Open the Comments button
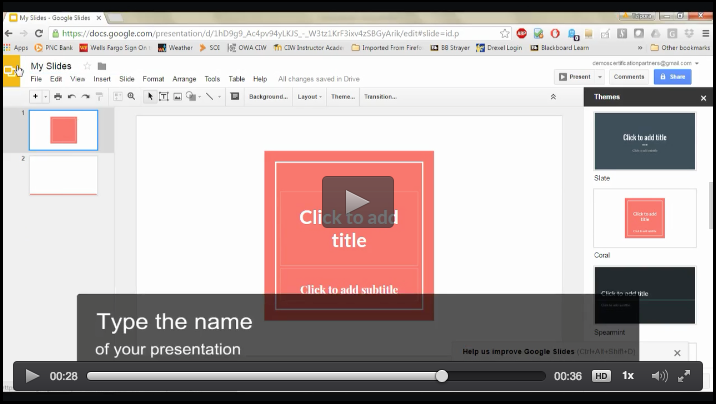717x404 pixels. pos(629,77)
